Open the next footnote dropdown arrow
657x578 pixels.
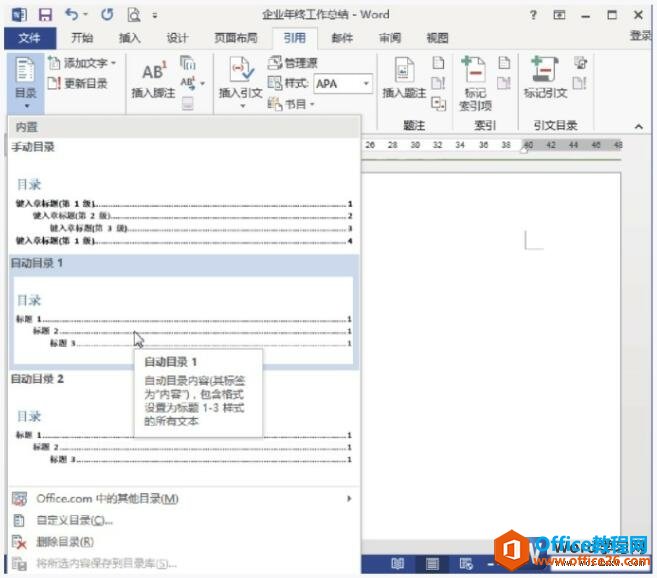pos(203,83)
